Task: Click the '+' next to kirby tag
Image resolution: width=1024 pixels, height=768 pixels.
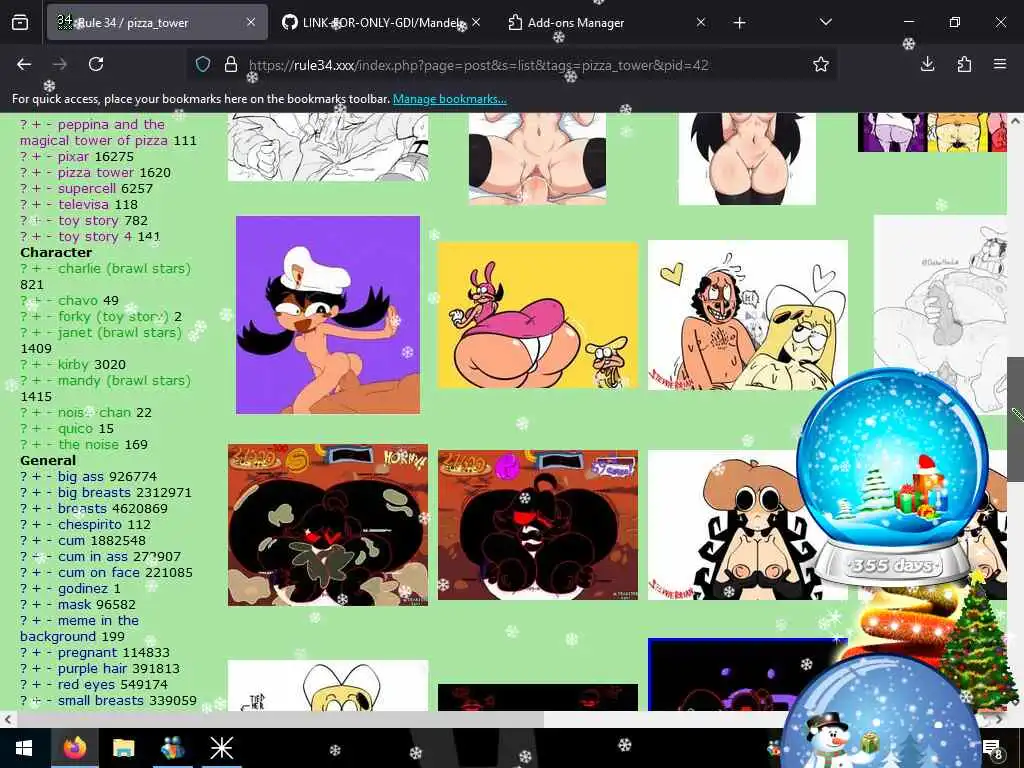Action: 37,364
